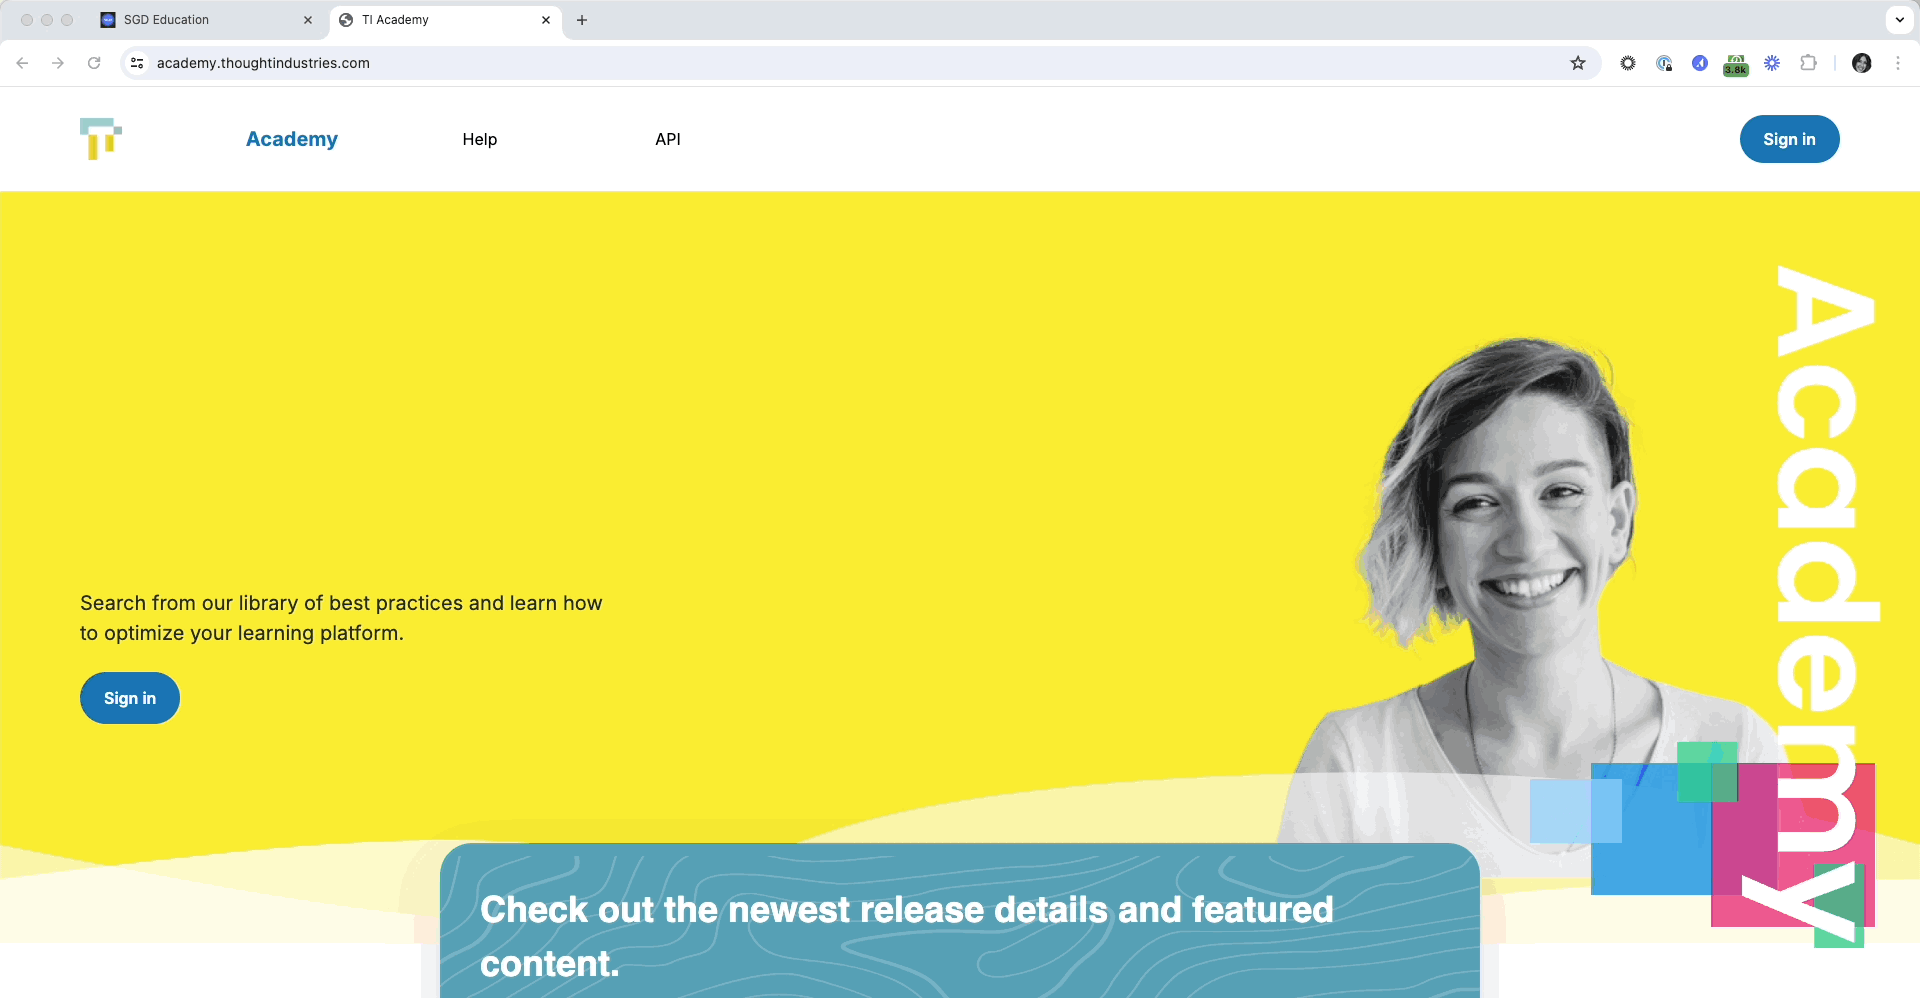
Task: Switch to the SGD Education tab
Action: (207, 20)
